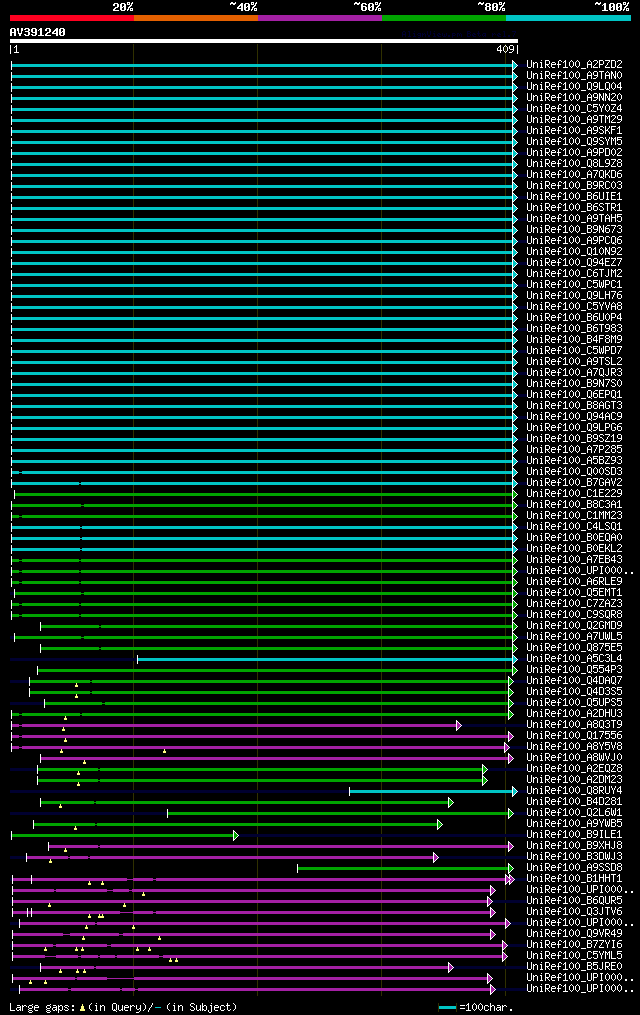Click the green ~80% identity legend bar
Image resolution: width=640 pixels, height=1015 pixels.
[x=444, y=18]
